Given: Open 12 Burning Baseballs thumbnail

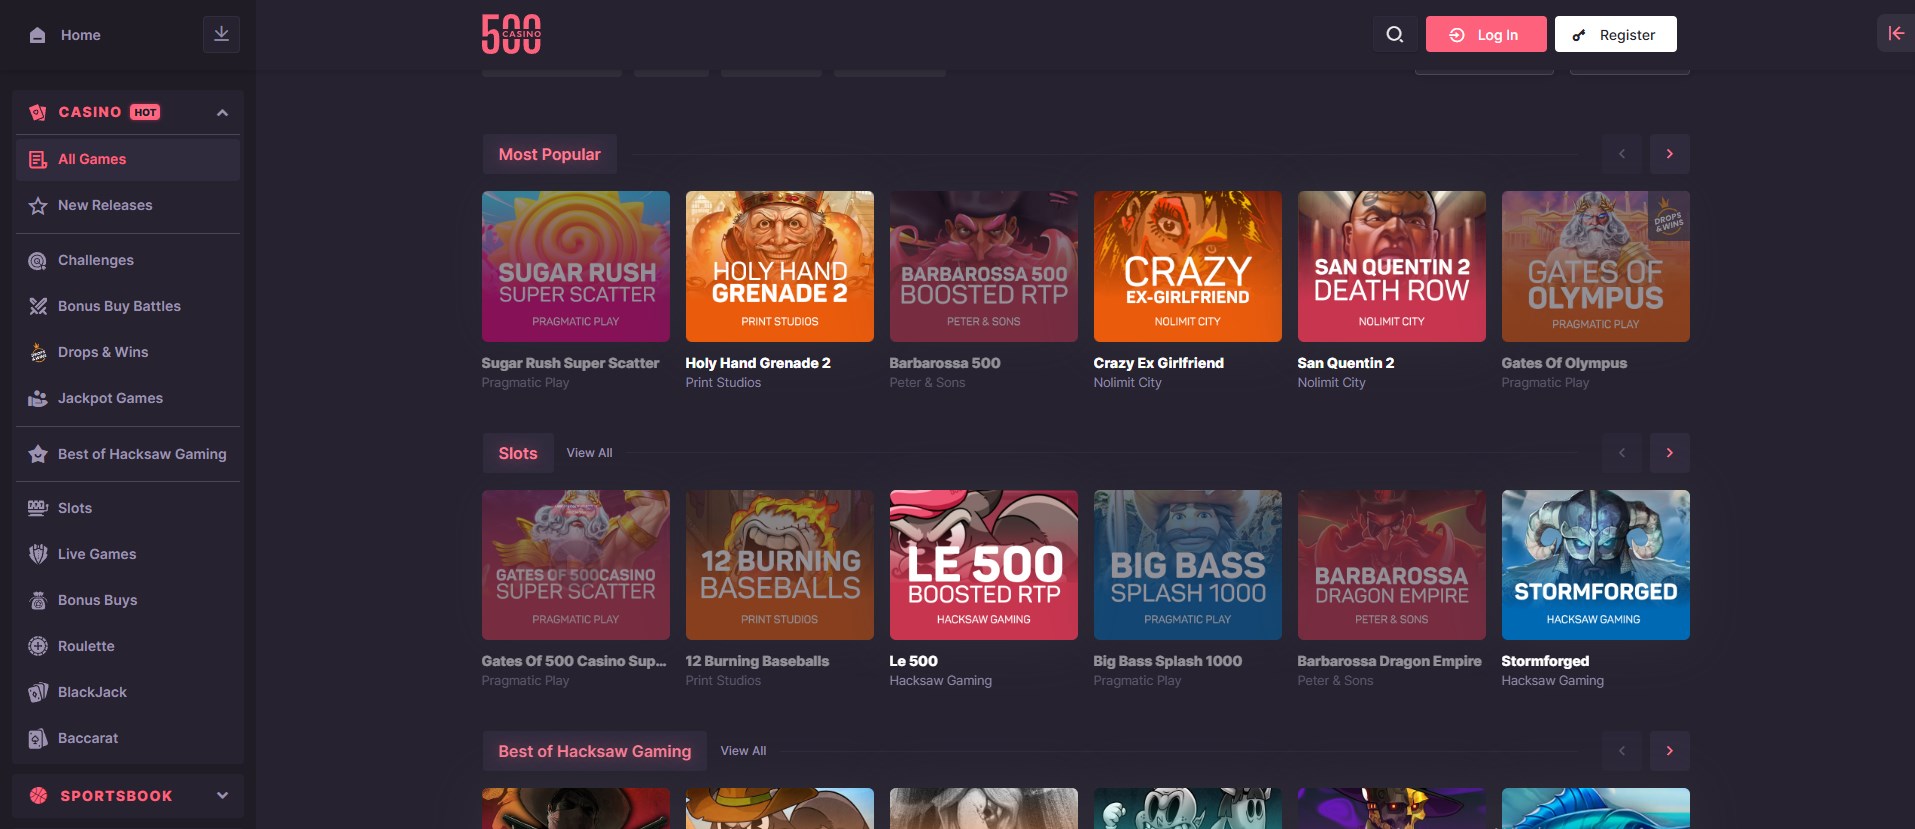Looking at the screenshot, I should coord(780,565).
